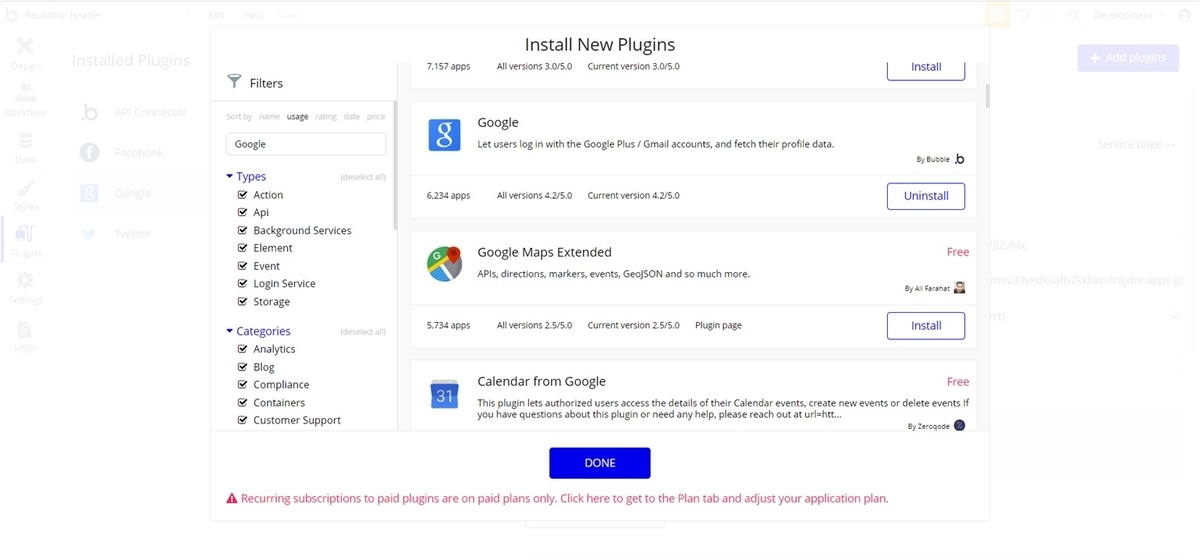Image resolution: width=1200 pixels, height=560 pixels.
Task: Uncheck the Compliance category checkbox
Action: (x=242, y=384)
